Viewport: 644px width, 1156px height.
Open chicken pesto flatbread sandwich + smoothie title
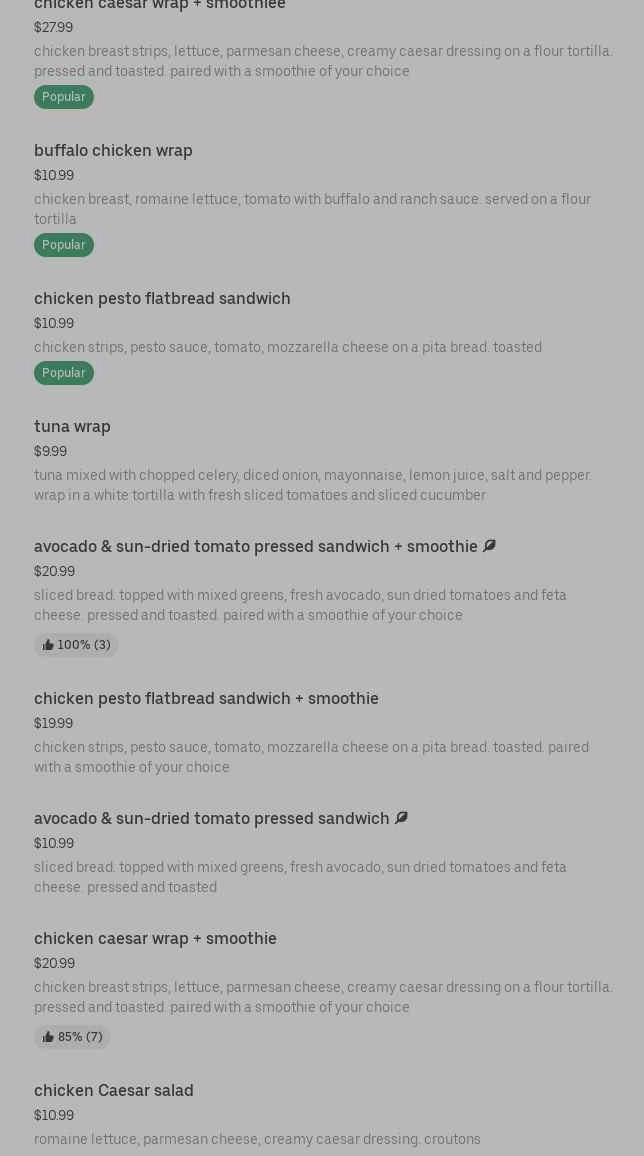coord(206,699)
